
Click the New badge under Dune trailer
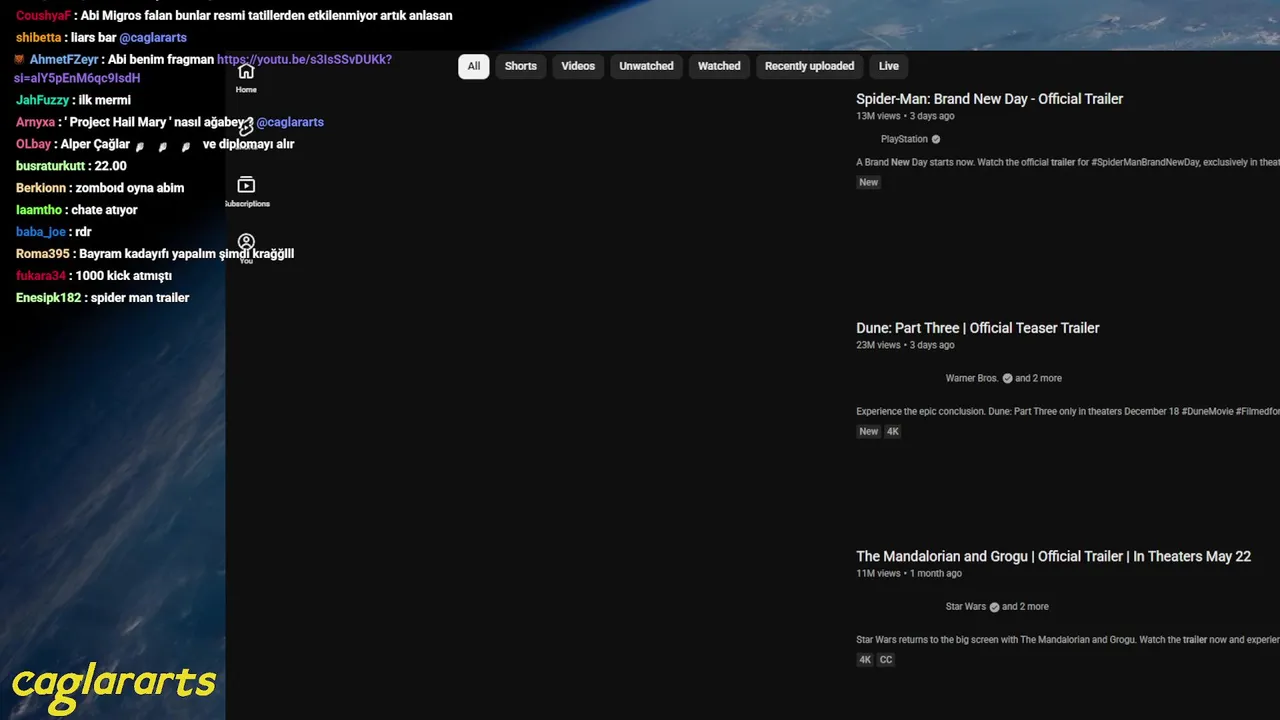point(868,432)
